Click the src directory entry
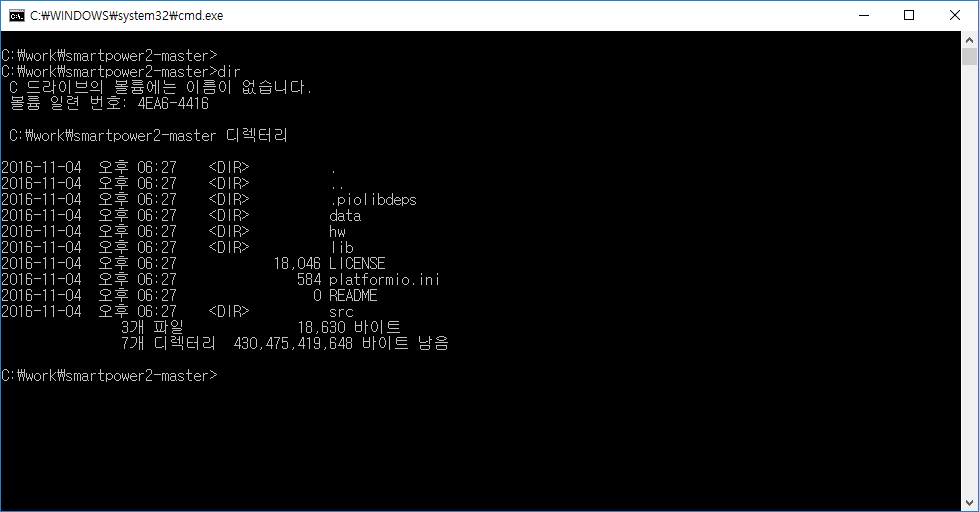Screen dimensions: 979x512 (x=341, y=312)
